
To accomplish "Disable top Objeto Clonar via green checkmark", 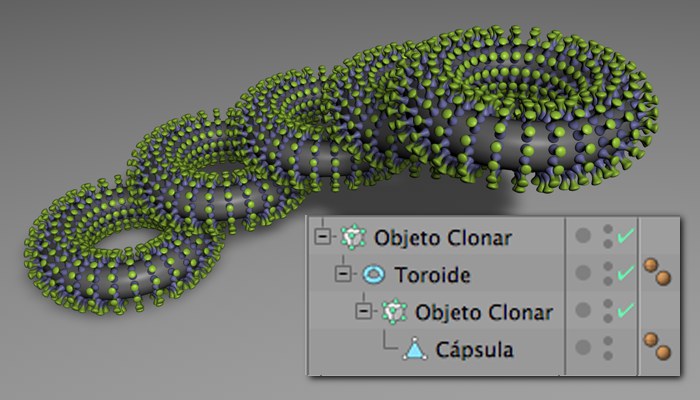I will 626,235.
